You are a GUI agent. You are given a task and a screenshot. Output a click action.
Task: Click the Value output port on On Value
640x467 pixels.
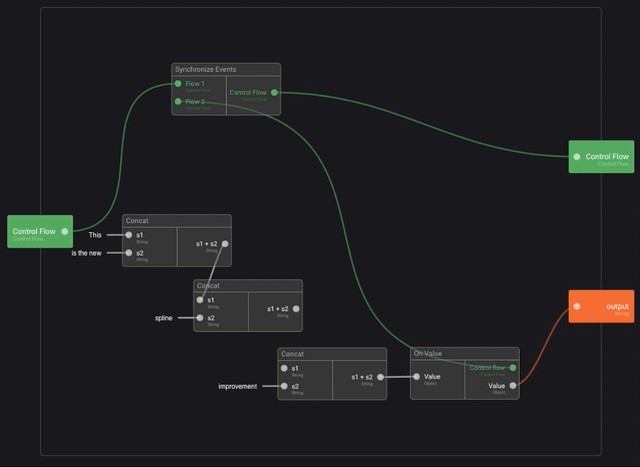coord(512,385)
